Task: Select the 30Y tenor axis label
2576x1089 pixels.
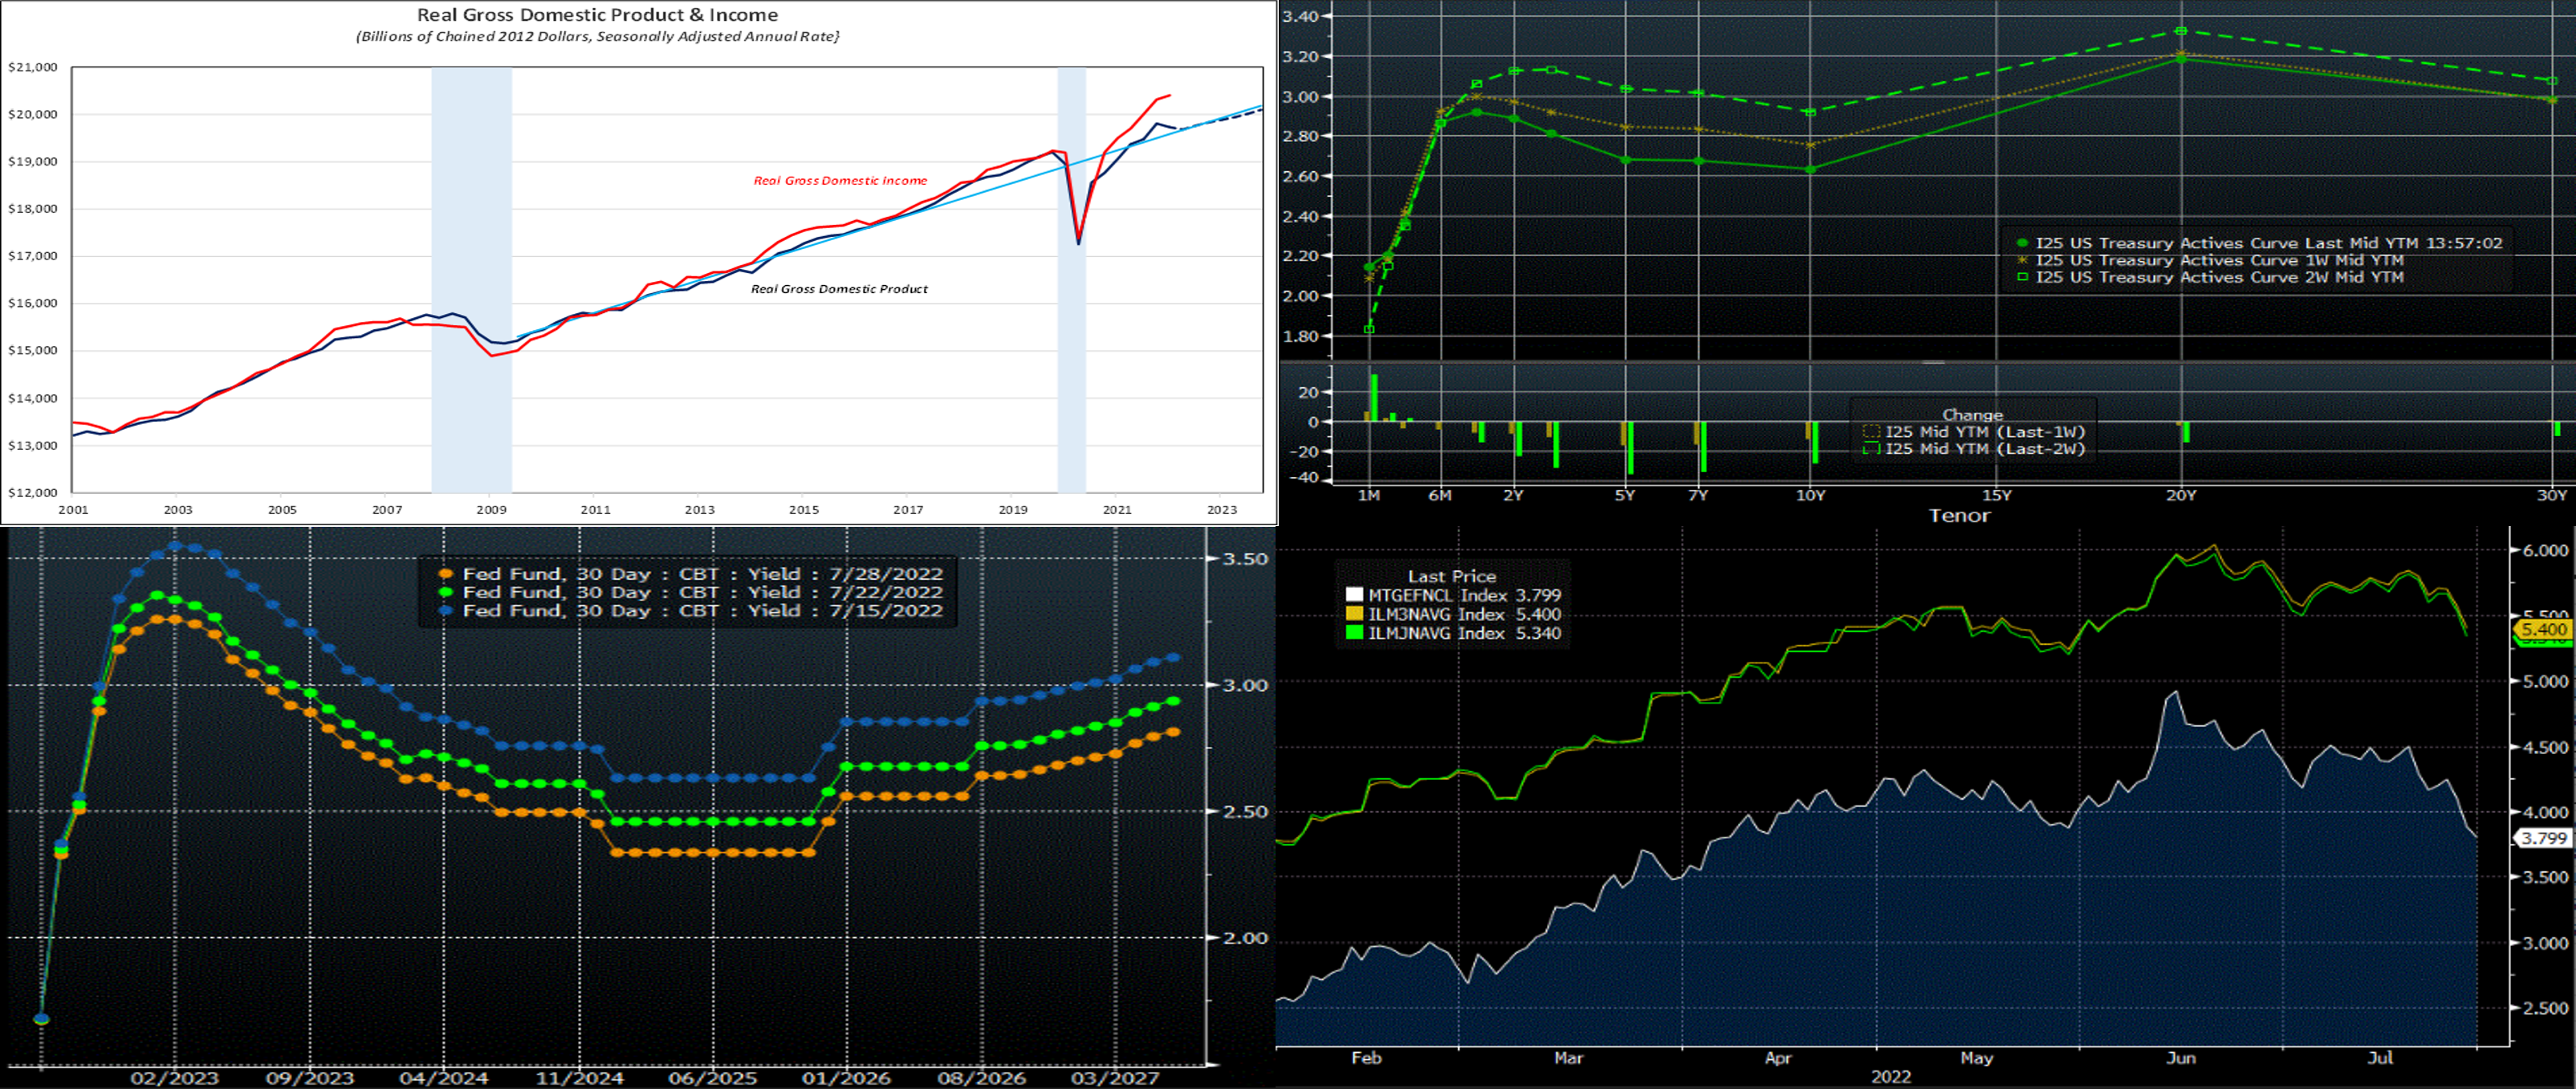Action: 2552,496
